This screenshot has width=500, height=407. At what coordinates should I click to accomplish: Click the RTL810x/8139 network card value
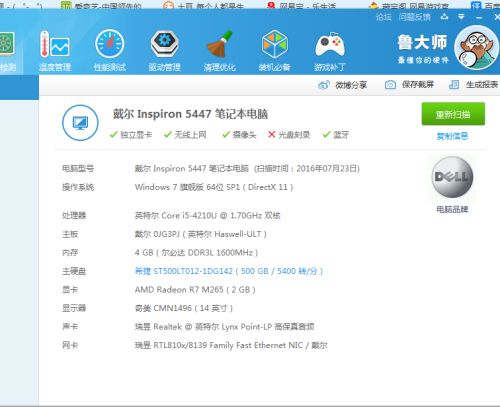coord(231,345)
